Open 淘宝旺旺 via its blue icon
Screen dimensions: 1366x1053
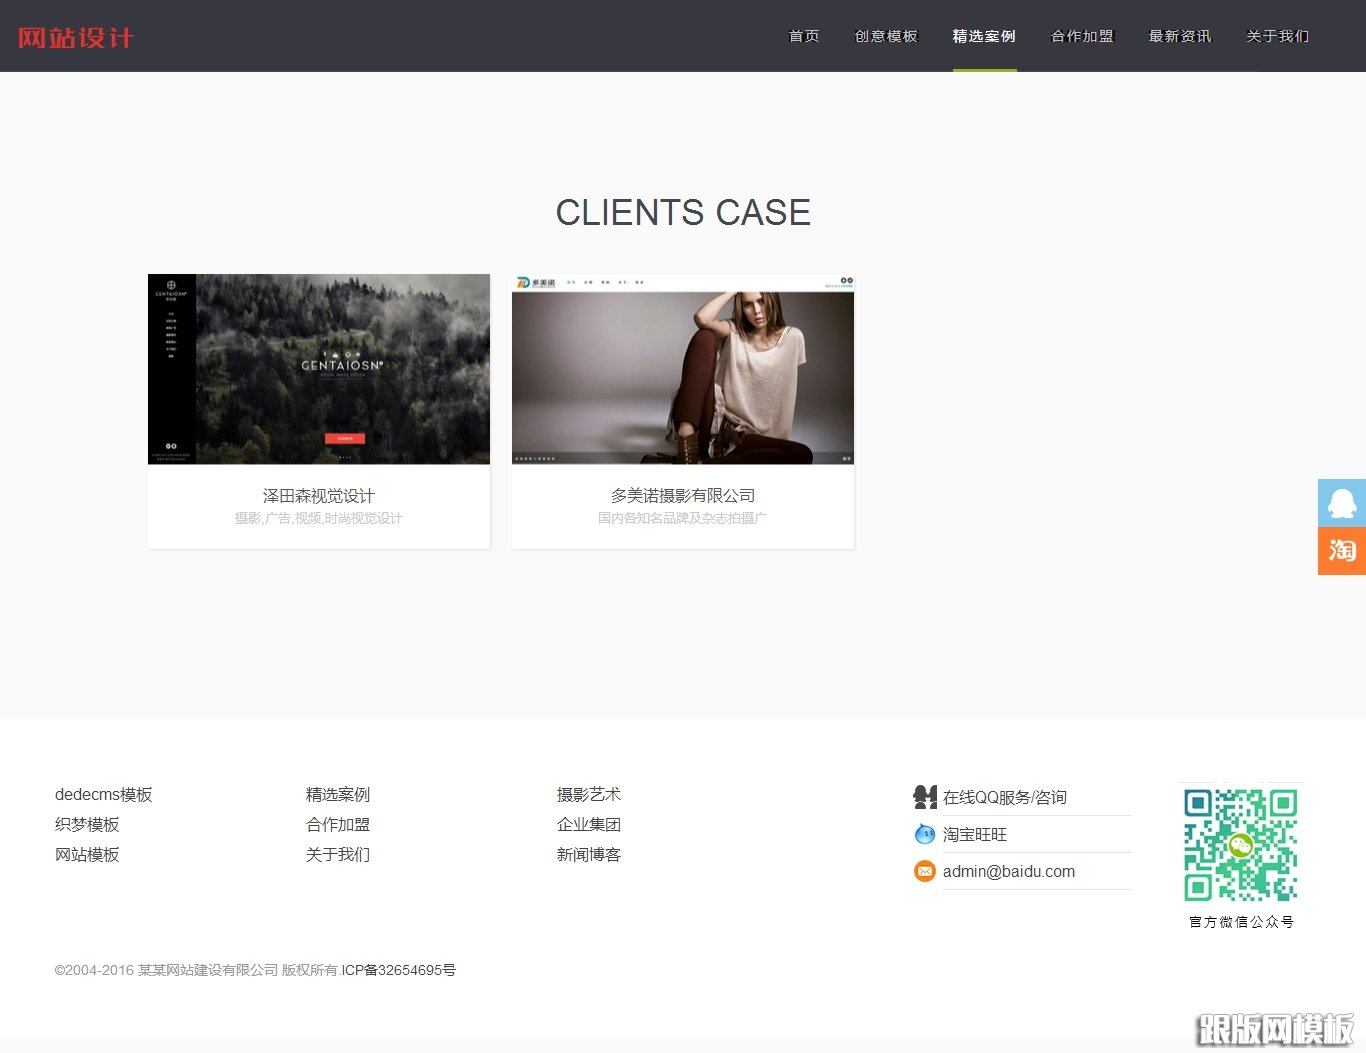click(924, 833)
